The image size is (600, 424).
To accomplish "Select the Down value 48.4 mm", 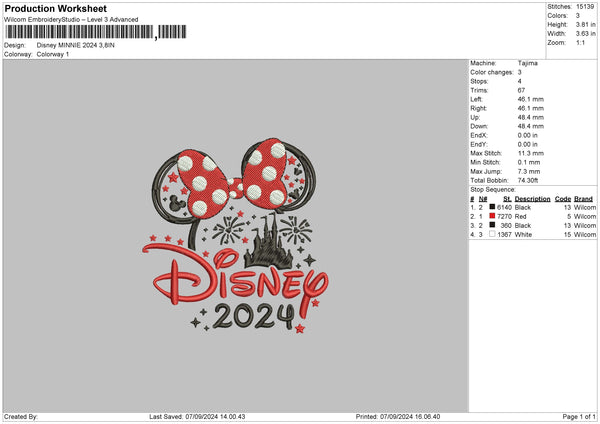I will (531, 126).
